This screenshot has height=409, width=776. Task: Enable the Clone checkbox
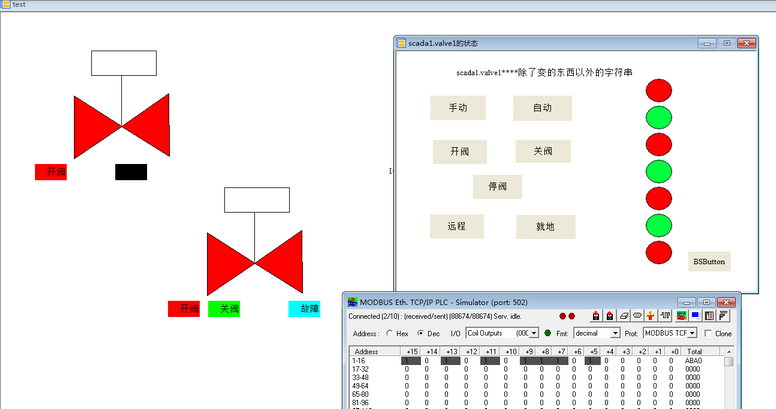click(708, 333)
